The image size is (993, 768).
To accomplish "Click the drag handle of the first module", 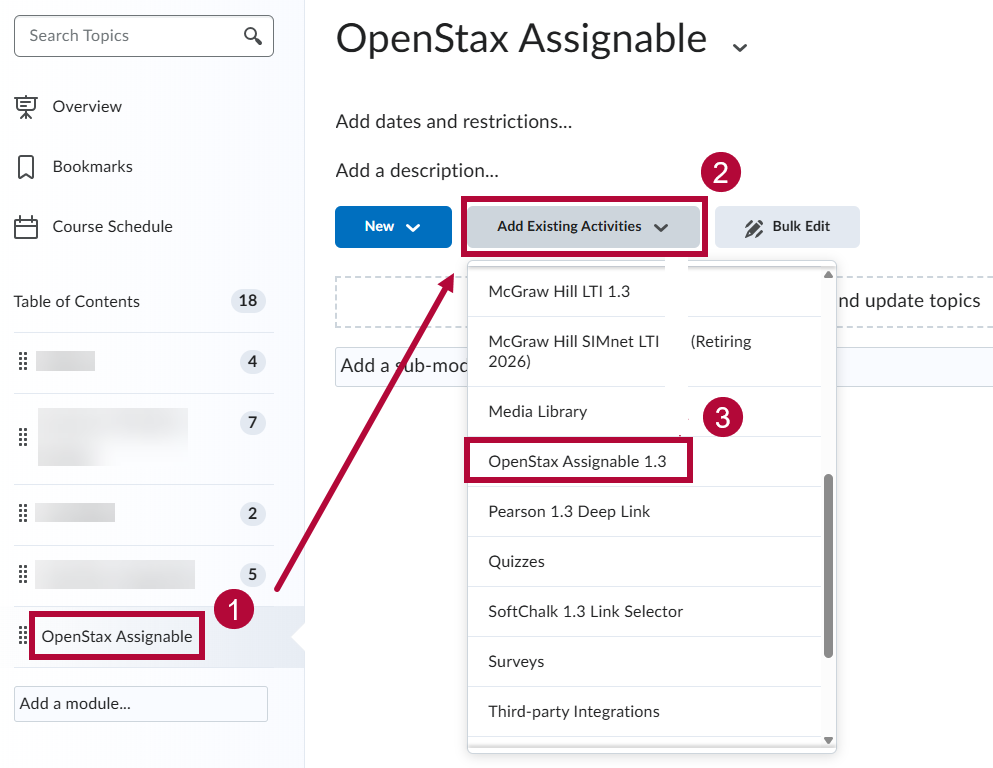I will [22, 362].
